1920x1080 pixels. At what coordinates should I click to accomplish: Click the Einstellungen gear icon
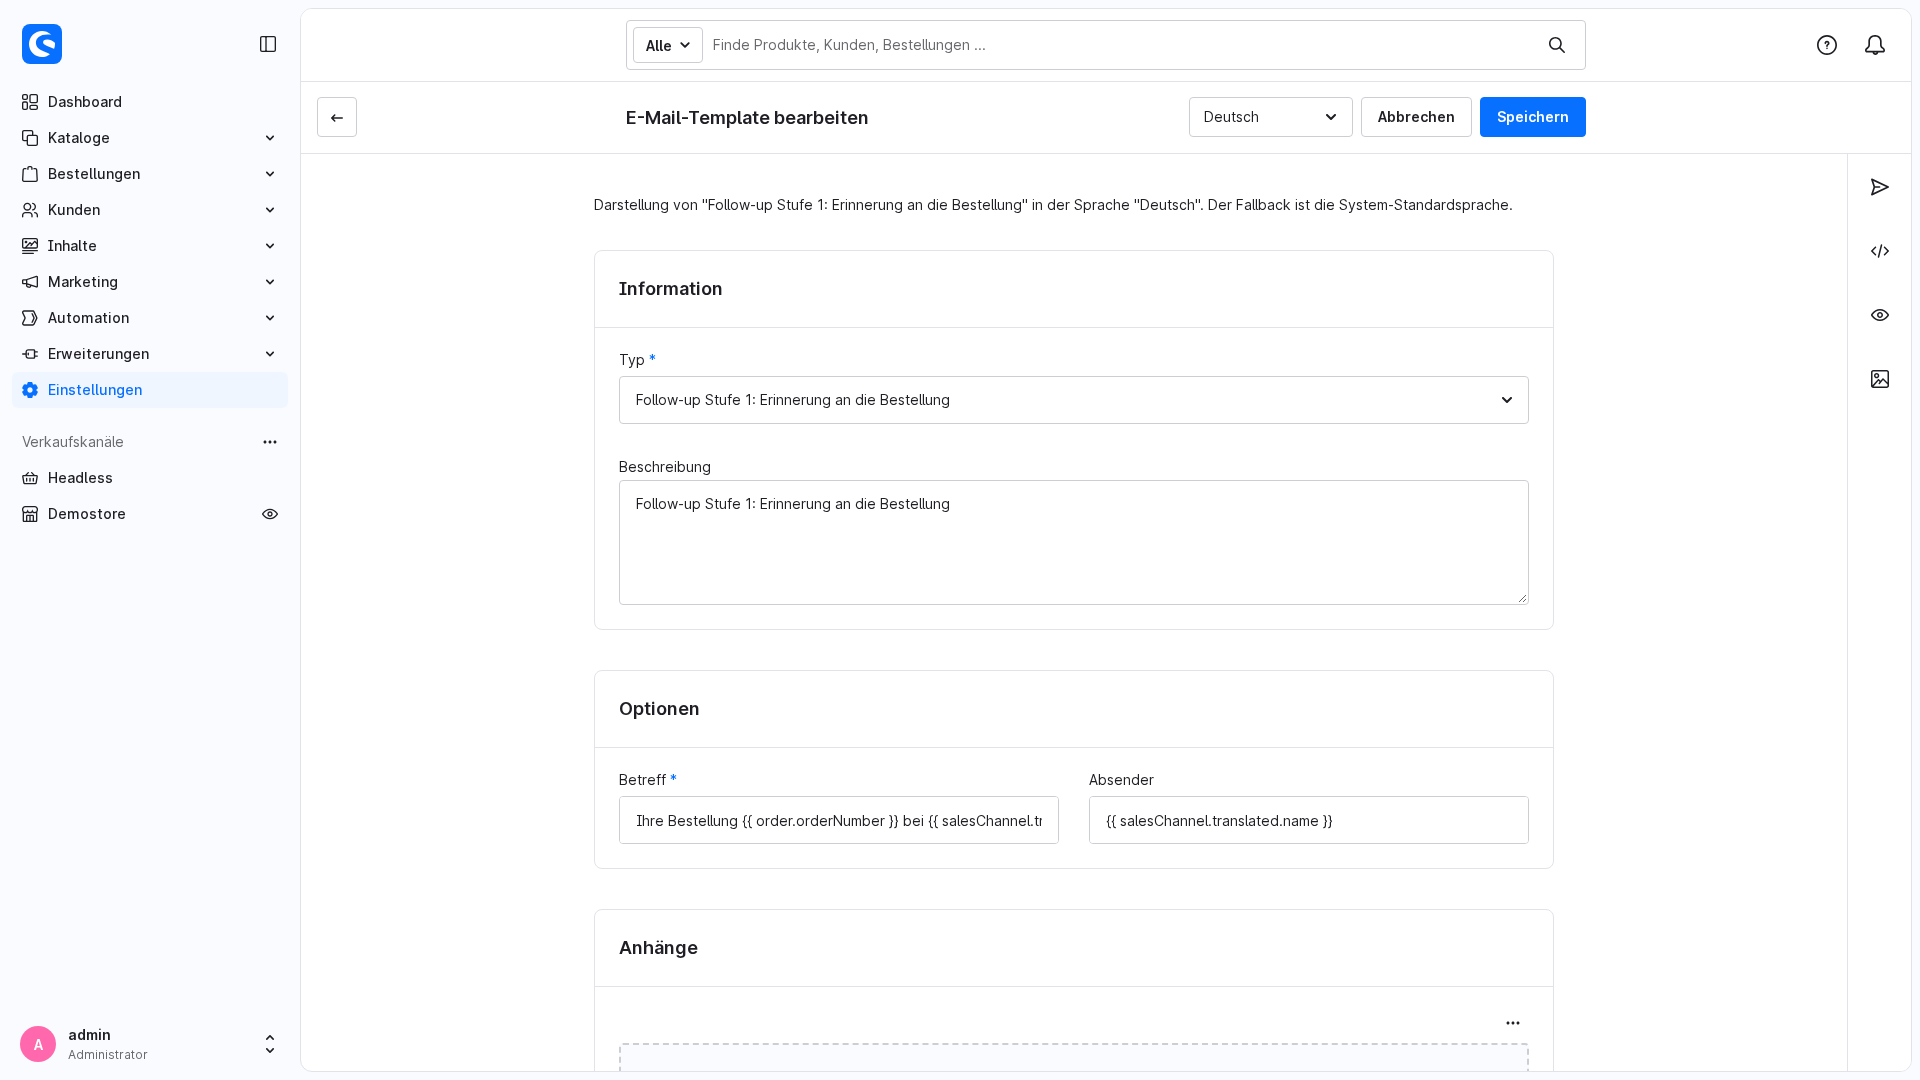(30, 390)
